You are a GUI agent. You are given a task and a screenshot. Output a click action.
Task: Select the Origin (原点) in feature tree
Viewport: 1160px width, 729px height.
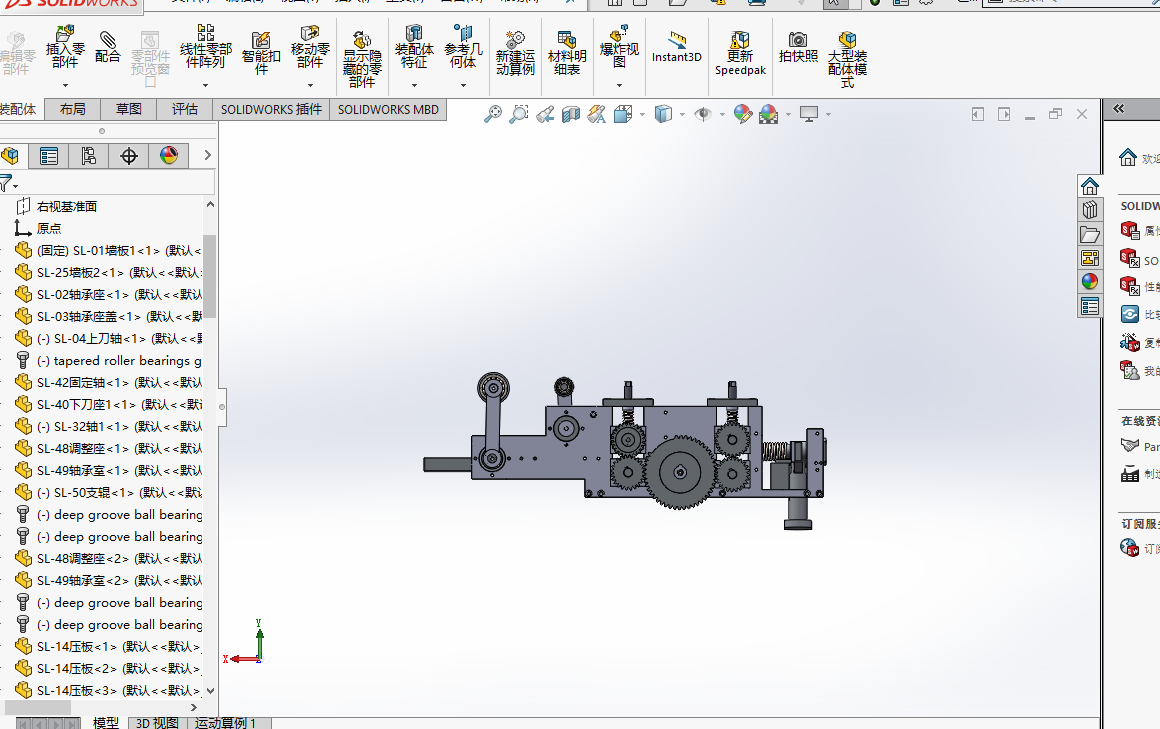(49, 229)
